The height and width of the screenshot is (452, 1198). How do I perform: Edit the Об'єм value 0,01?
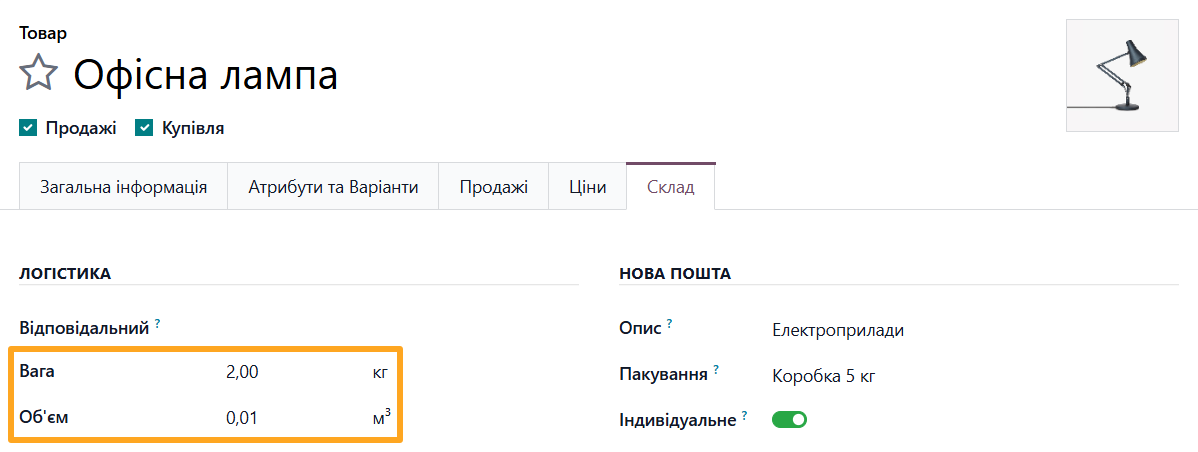pyautogui.click(x=242, y=418)
